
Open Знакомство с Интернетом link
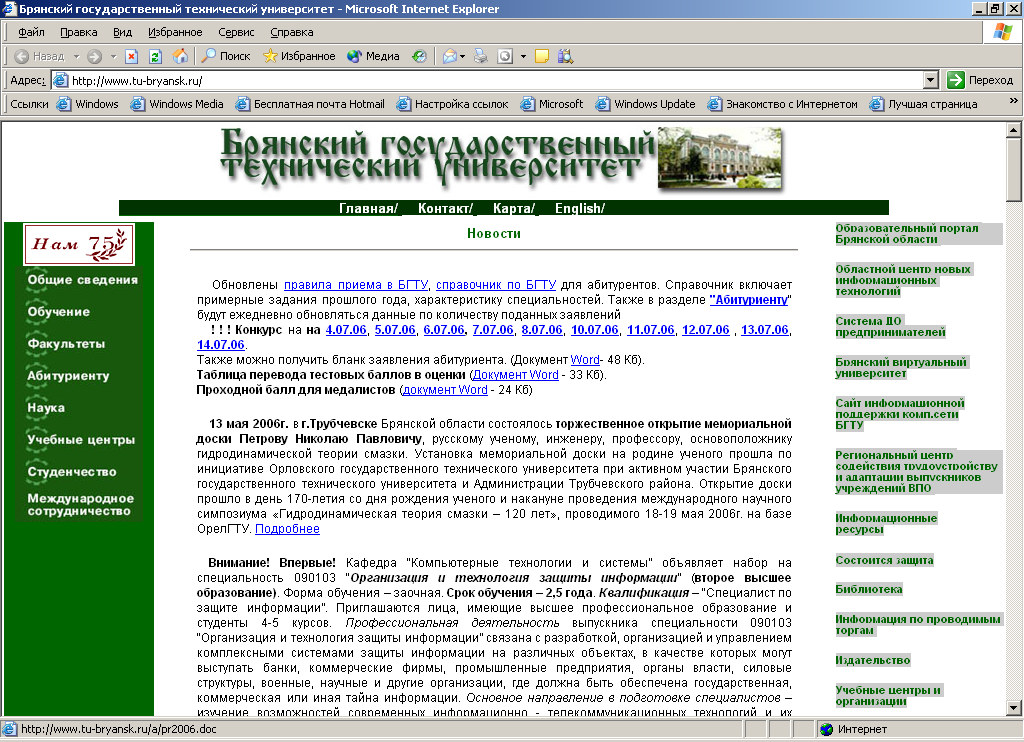(x=783, y=104)
